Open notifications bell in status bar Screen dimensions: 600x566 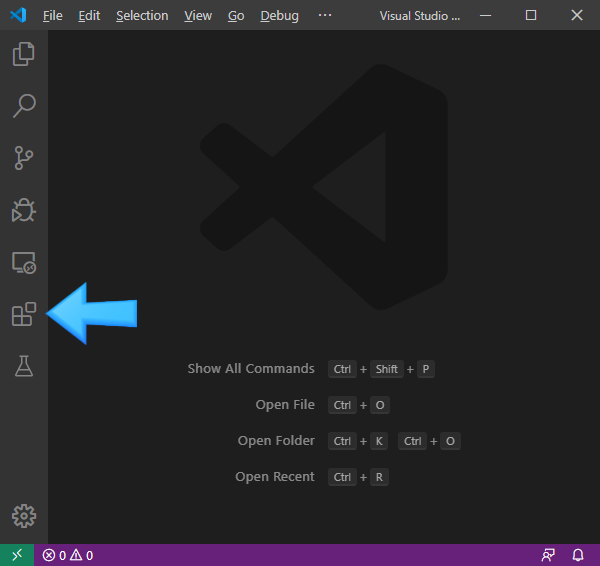tap(578, 555)
